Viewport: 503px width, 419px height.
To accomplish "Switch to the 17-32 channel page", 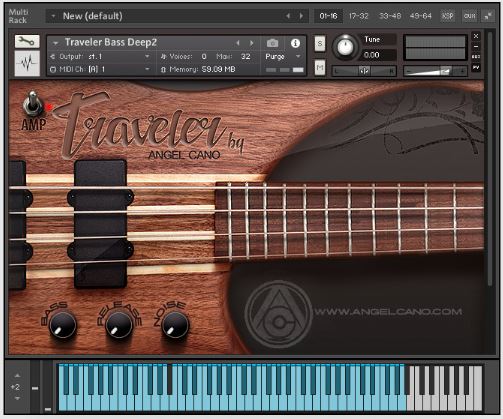I will point(358,16).
